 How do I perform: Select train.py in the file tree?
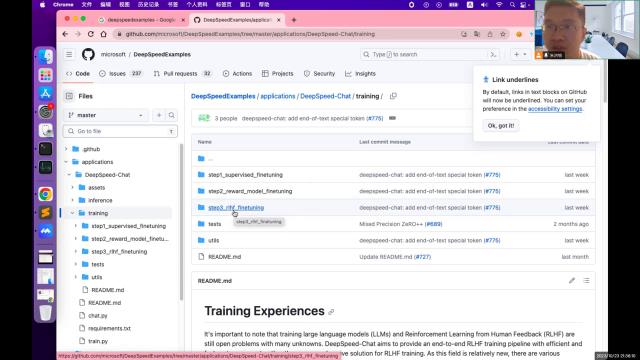pos(98,341)
